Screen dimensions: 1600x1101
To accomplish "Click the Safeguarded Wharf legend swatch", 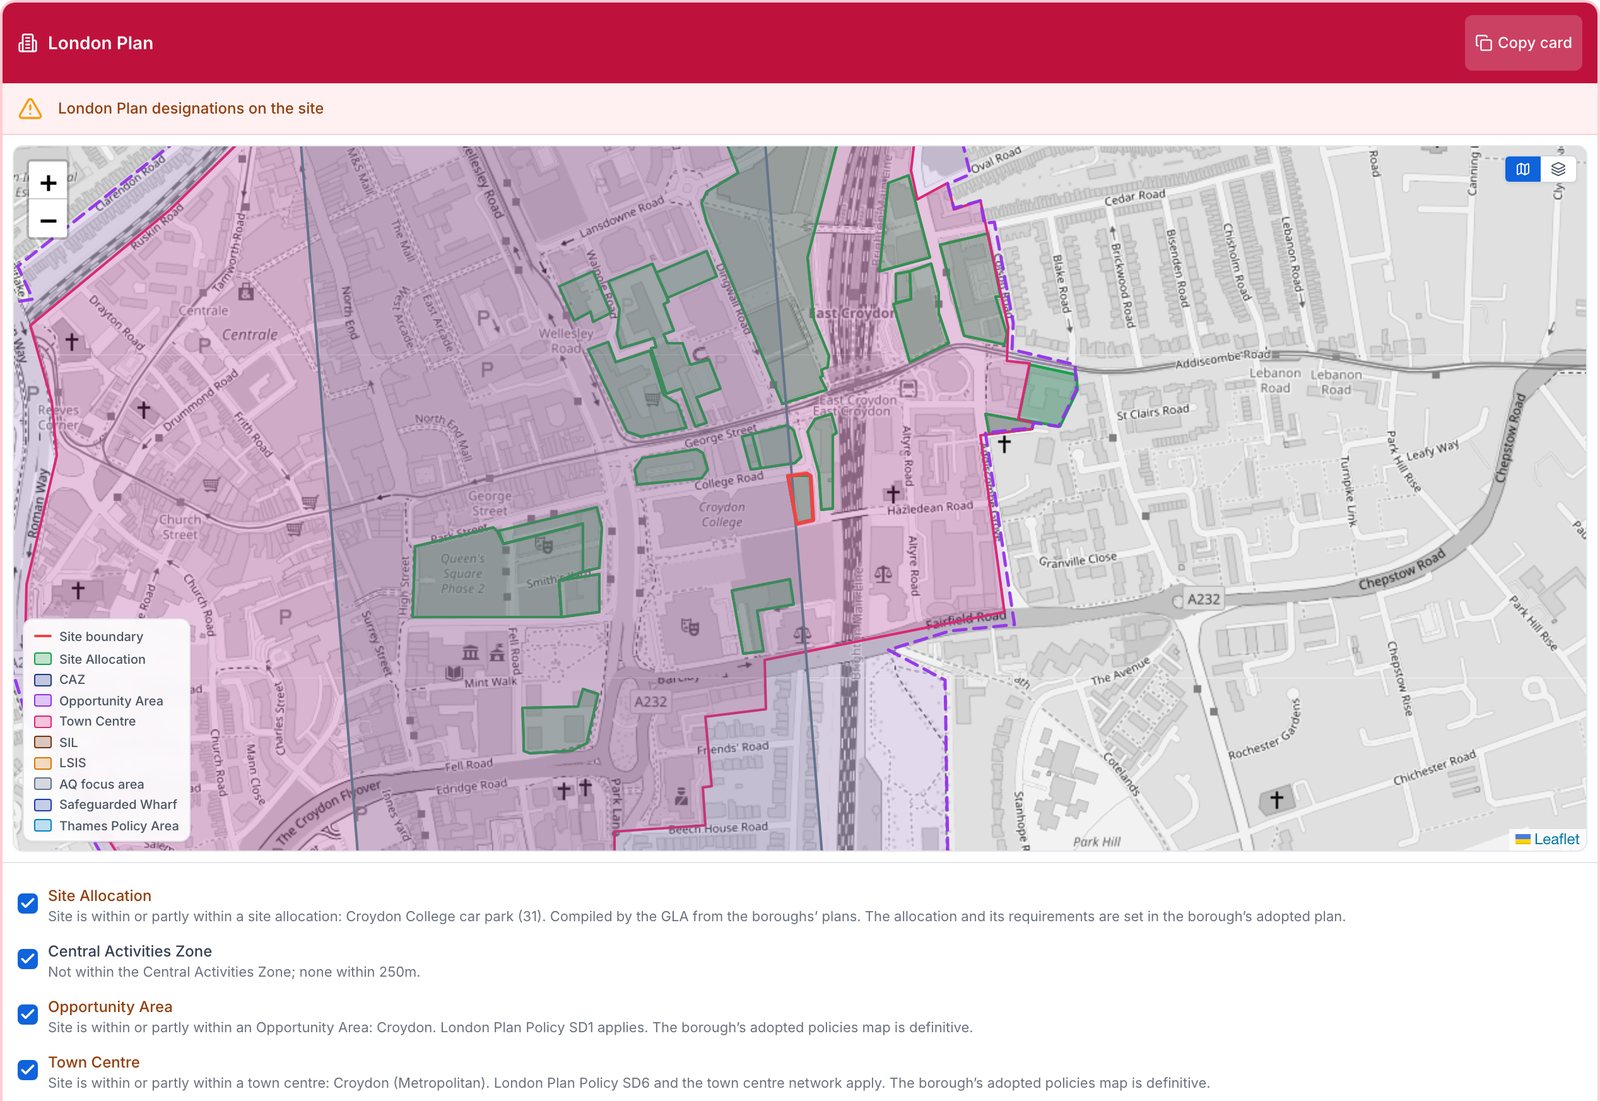I will (43, 805).
